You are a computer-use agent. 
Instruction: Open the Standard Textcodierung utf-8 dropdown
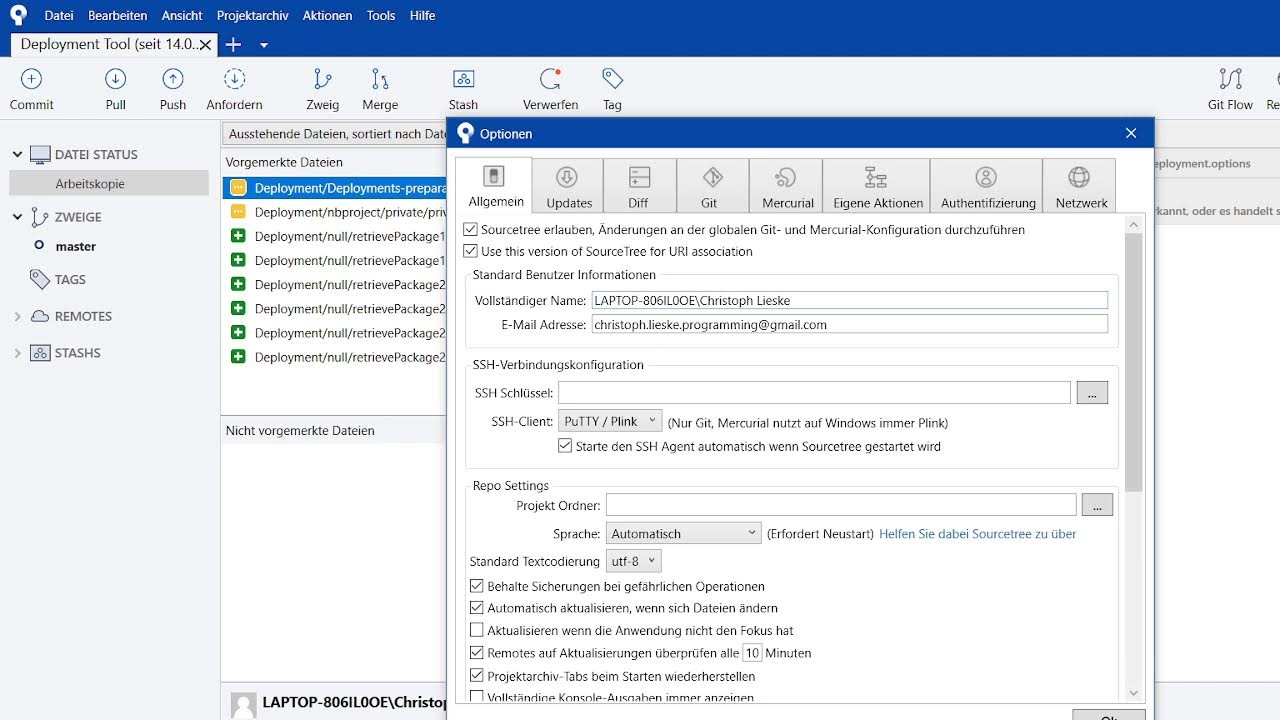[x=633, y=561]
